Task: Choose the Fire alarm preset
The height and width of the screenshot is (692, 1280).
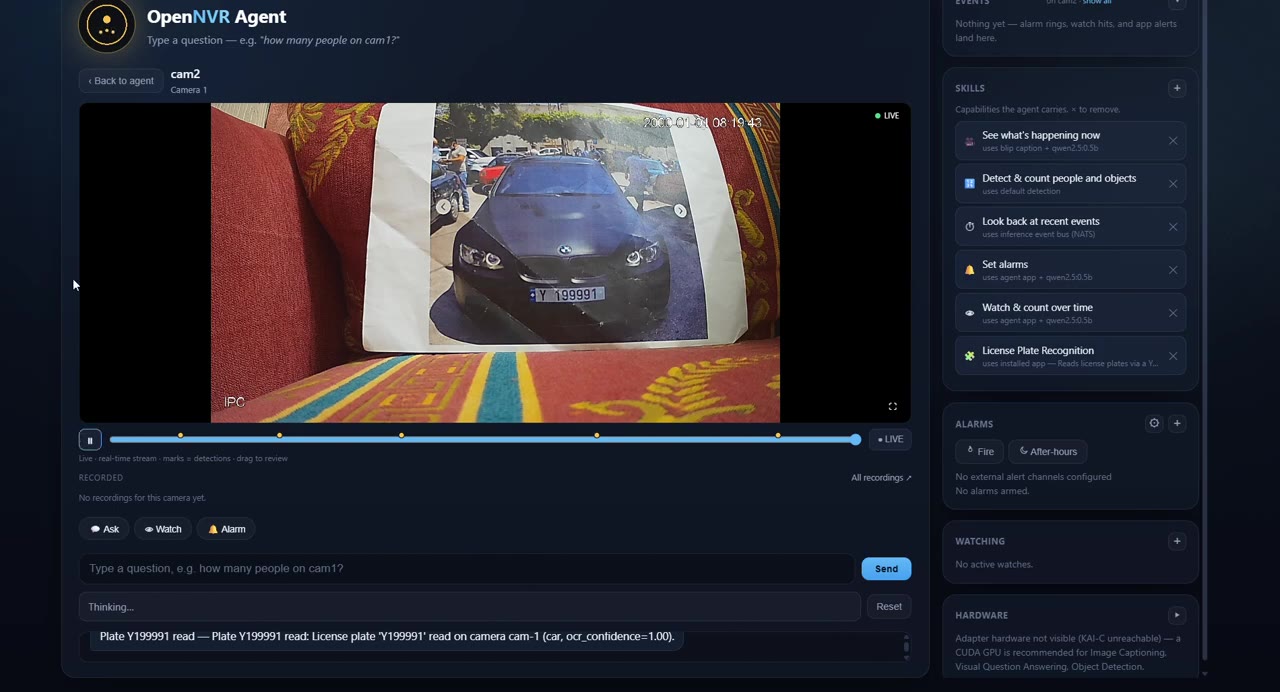Action: point(979,452)
